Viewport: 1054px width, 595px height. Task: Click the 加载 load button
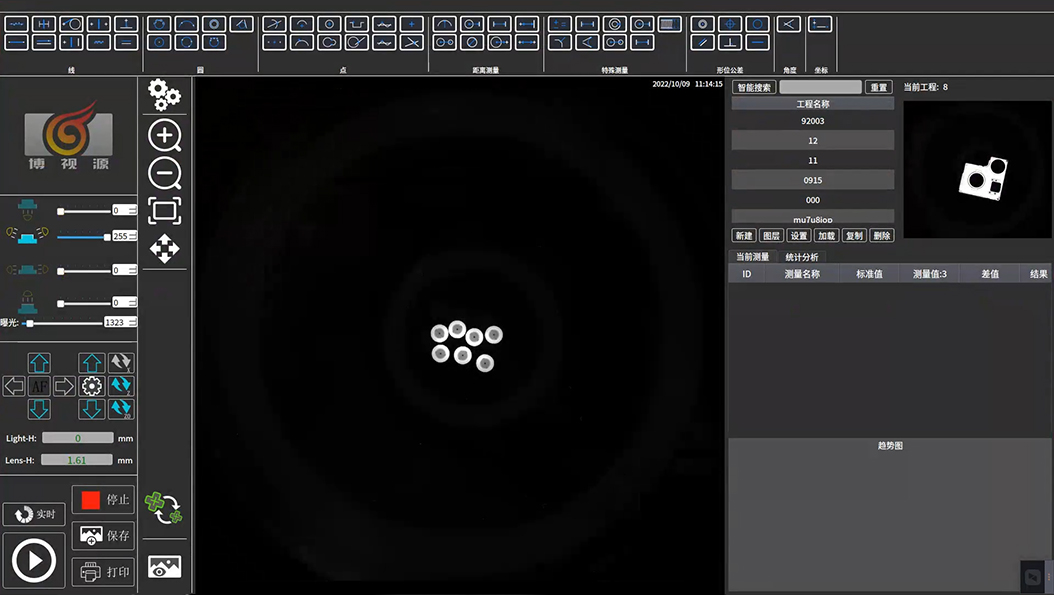(x=827, y=235)
